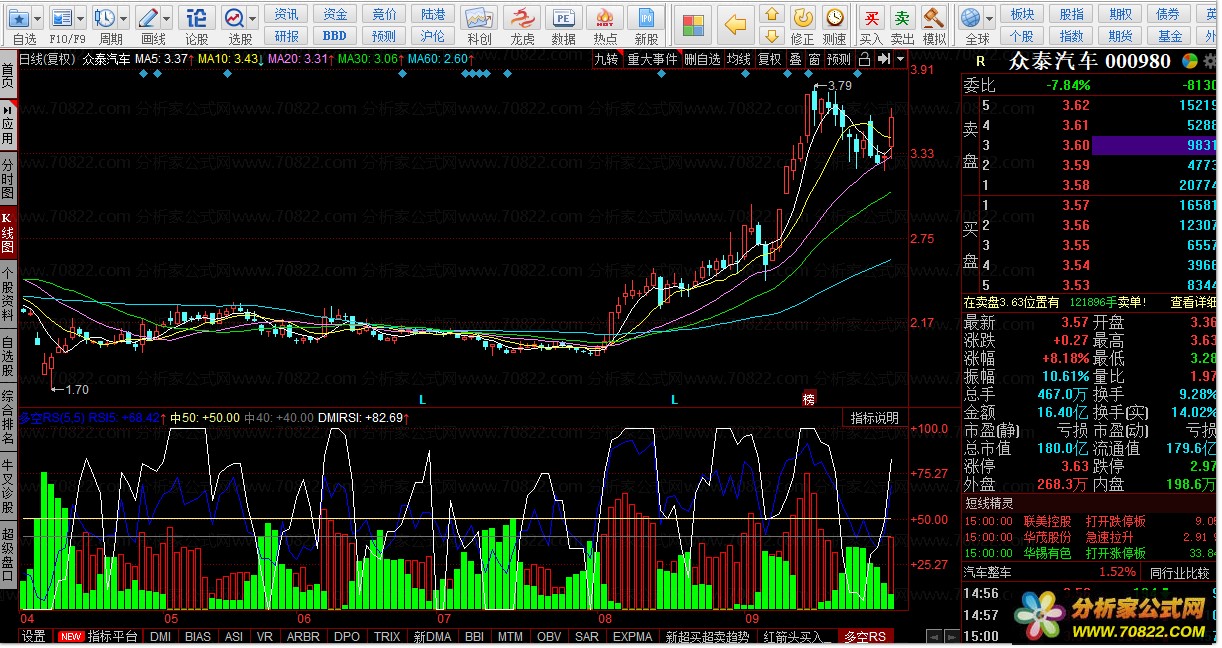Open the 模拟 simulated trading gavel icon

[934, 18]
